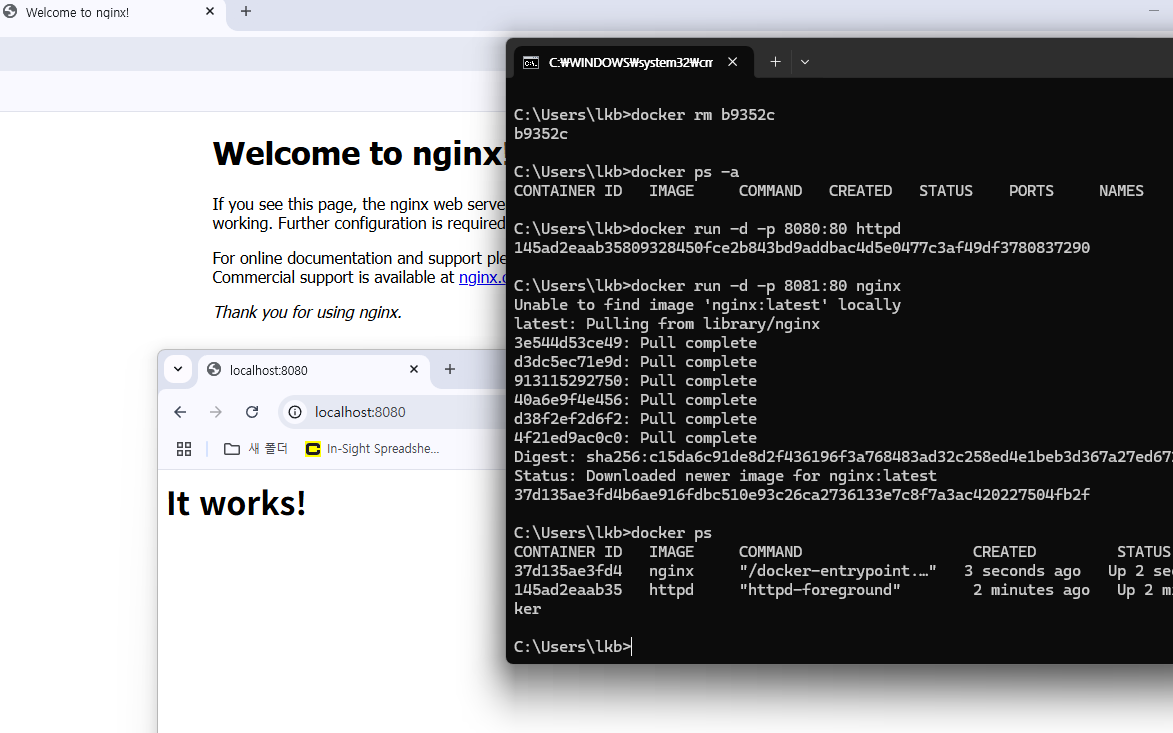This screenshot has width=1173, height=733.
Task: View site information icon beside localhost:8080 address
Action: tap(295, 412)
